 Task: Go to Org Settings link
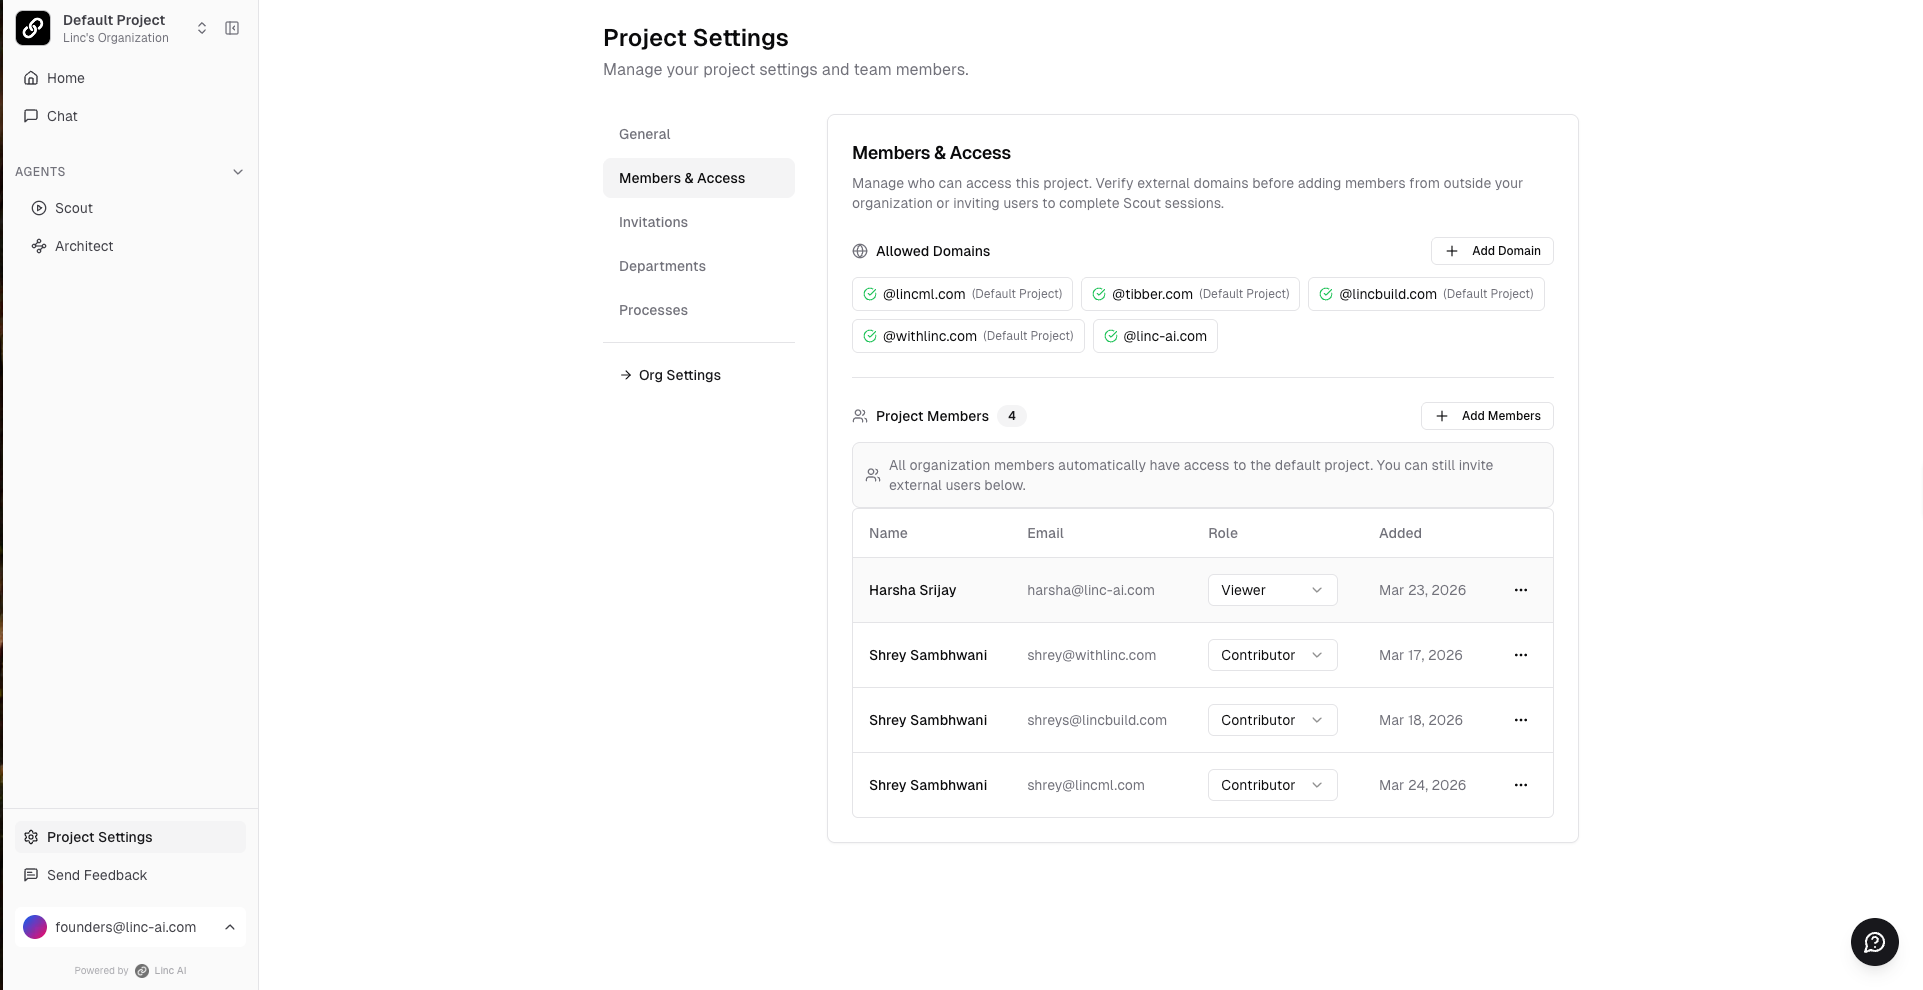pos(679,375)
